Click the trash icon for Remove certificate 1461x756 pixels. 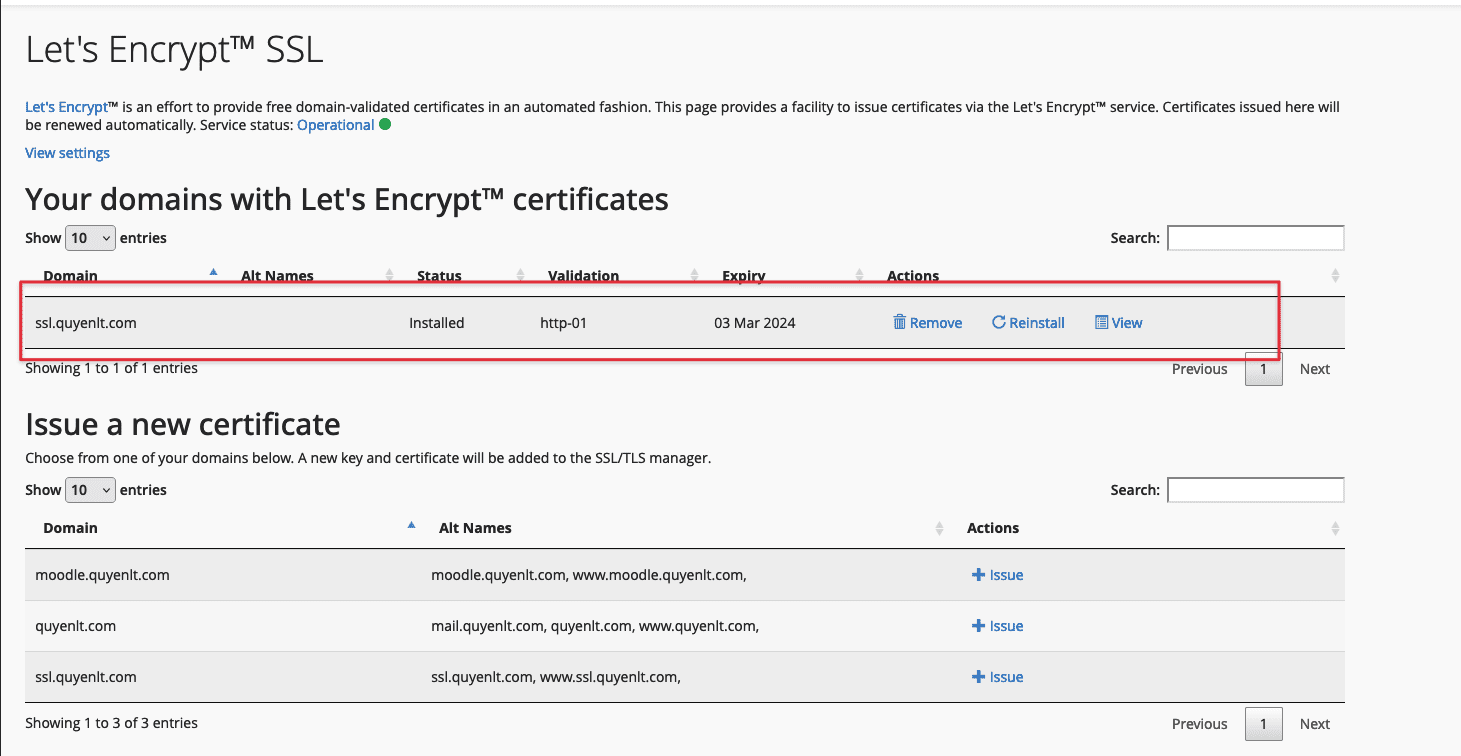click(x=899, y=322)
